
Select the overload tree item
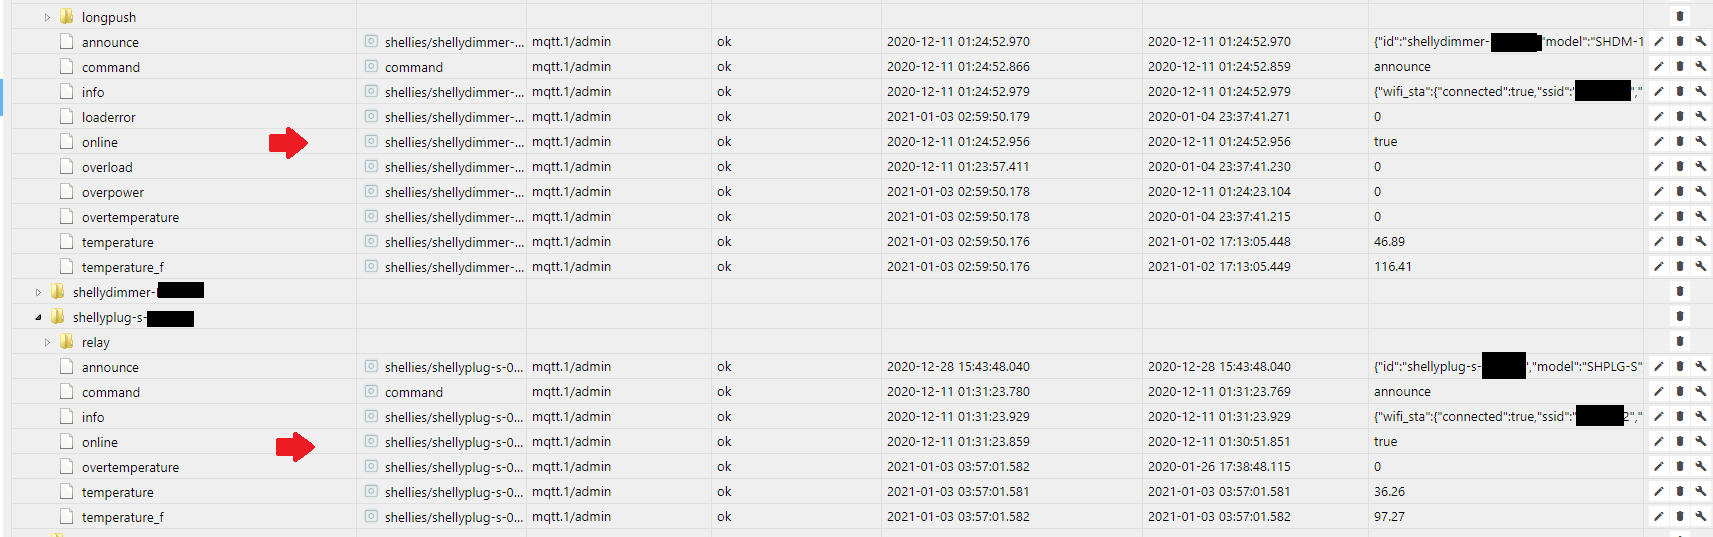(x=107, y=167)
